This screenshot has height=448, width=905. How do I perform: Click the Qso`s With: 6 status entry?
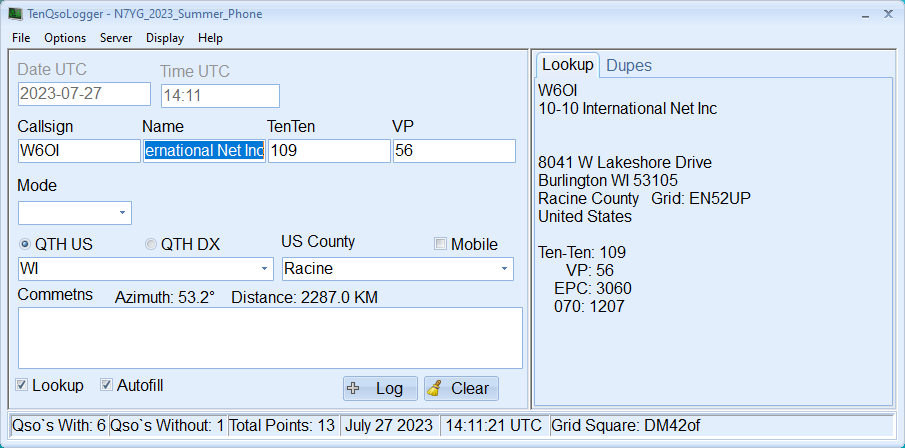59,426
